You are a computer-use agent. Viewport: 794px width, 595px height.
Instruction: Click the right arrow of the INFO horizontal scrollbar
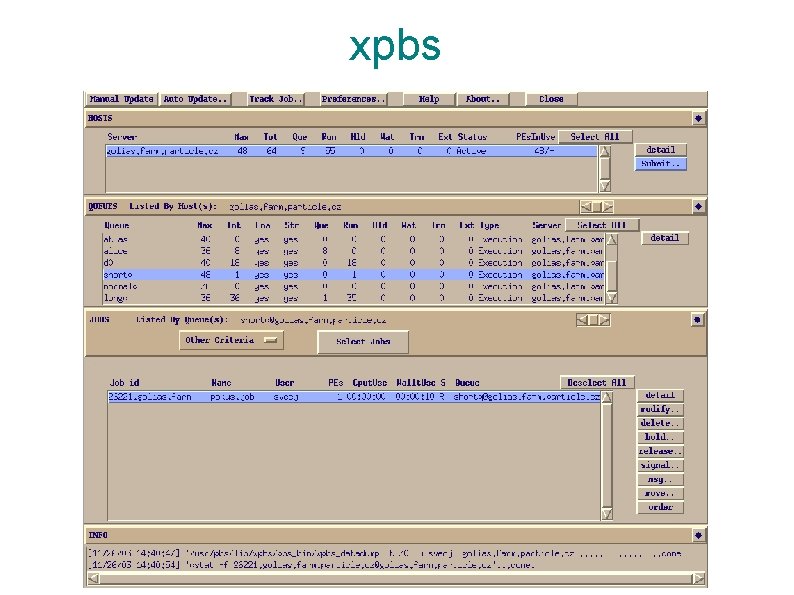coord(698,578)
